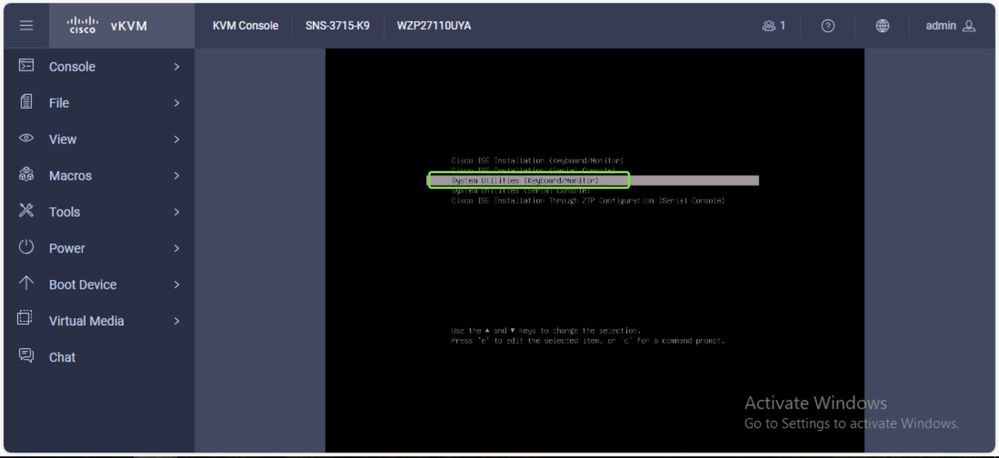Expand the File submenu chevron
999x458 pixels.
point(176,103)
